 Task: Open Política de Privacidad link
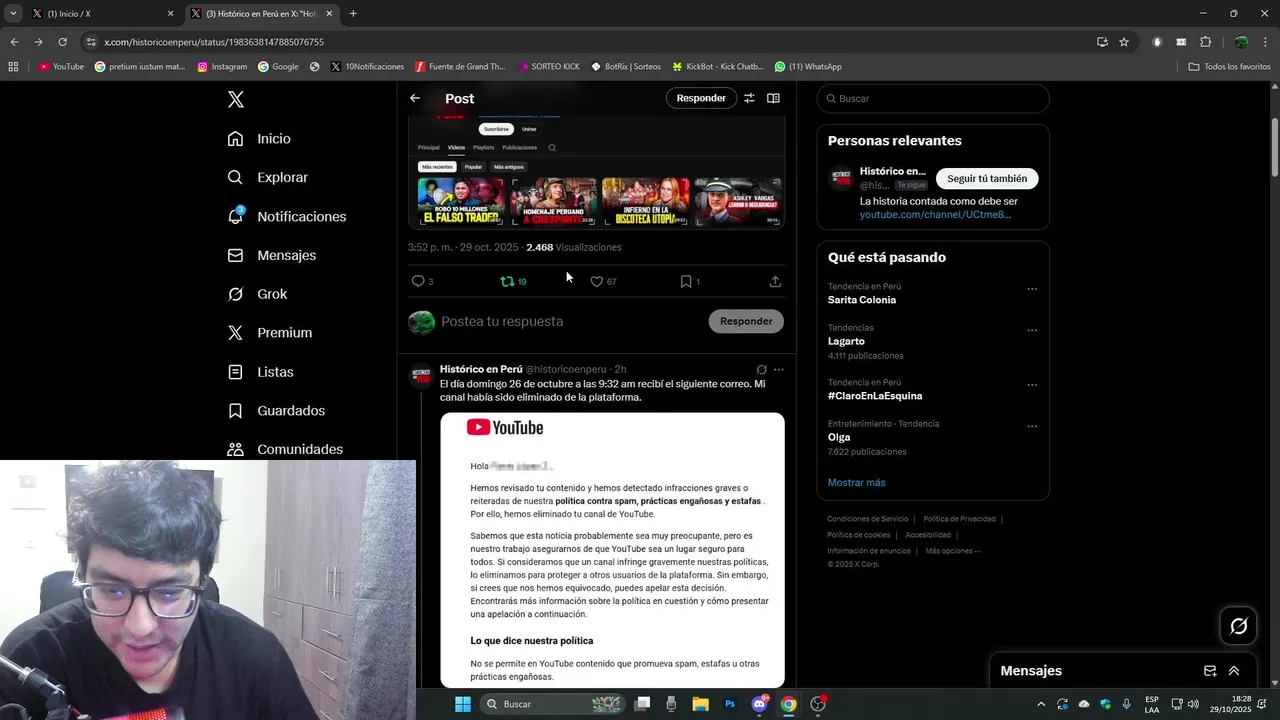point(959,519)
